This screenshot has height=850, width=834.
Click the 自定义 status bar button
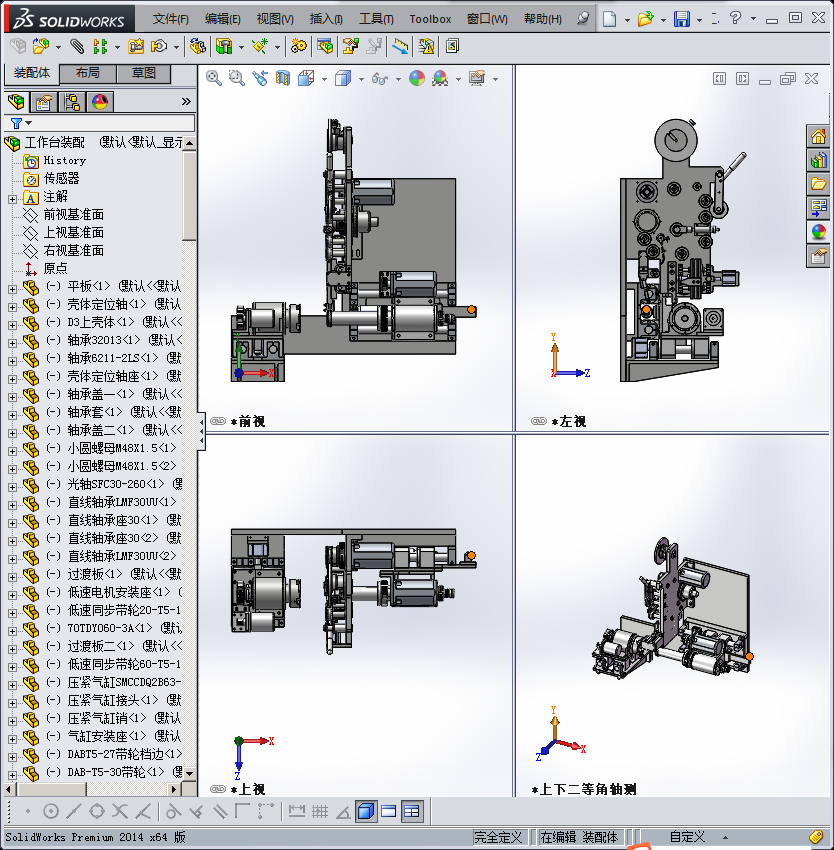688,837
